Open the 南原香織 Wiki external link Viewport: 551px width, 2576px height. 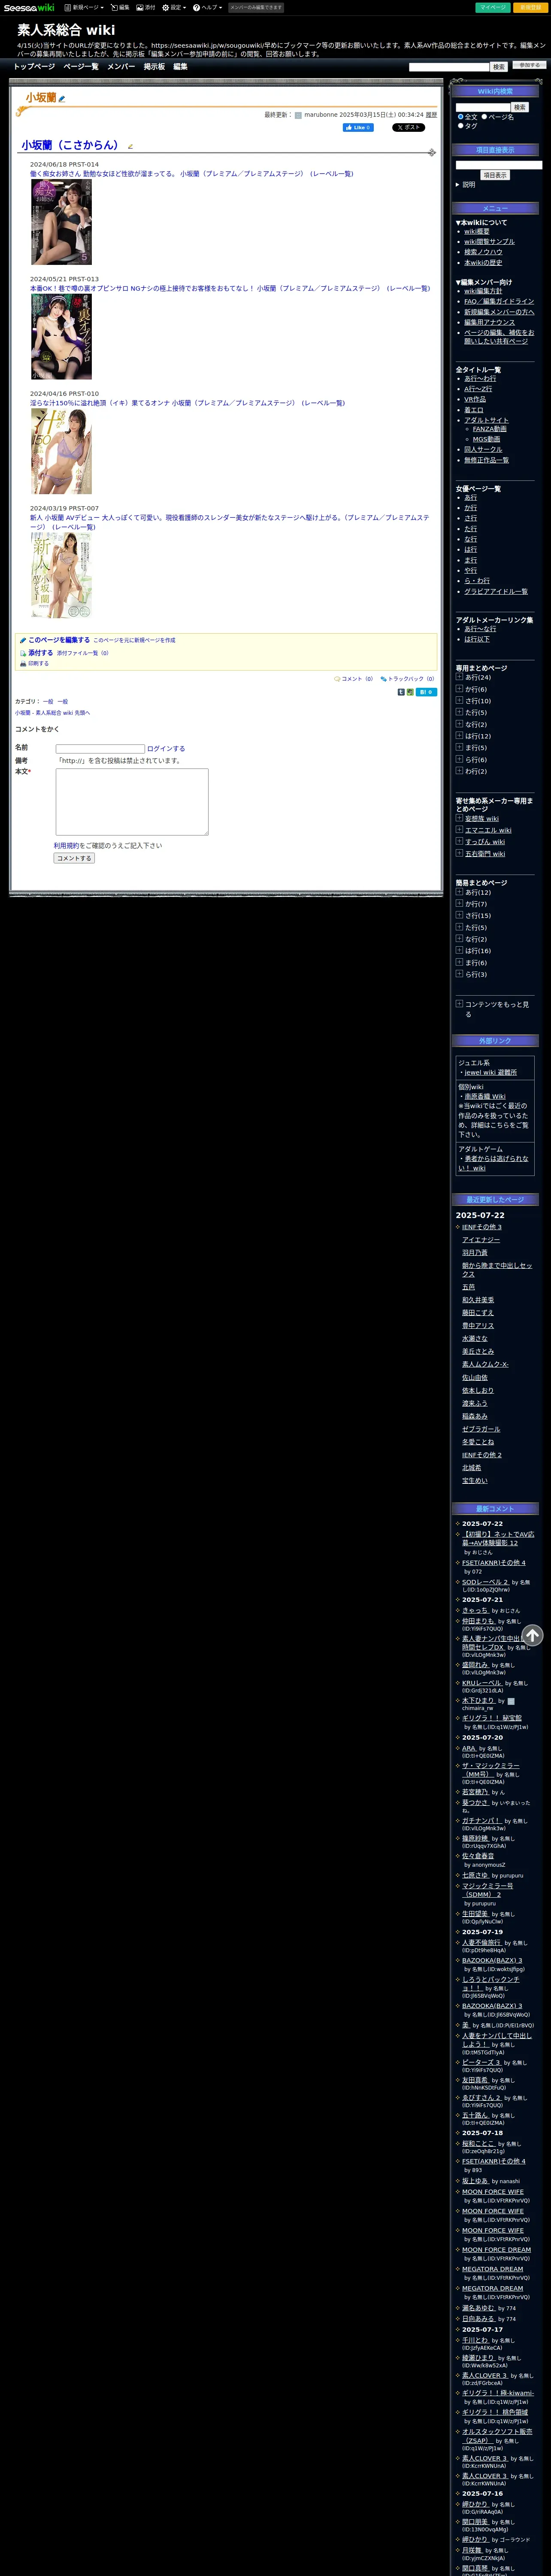click(x=485, y=1097)
